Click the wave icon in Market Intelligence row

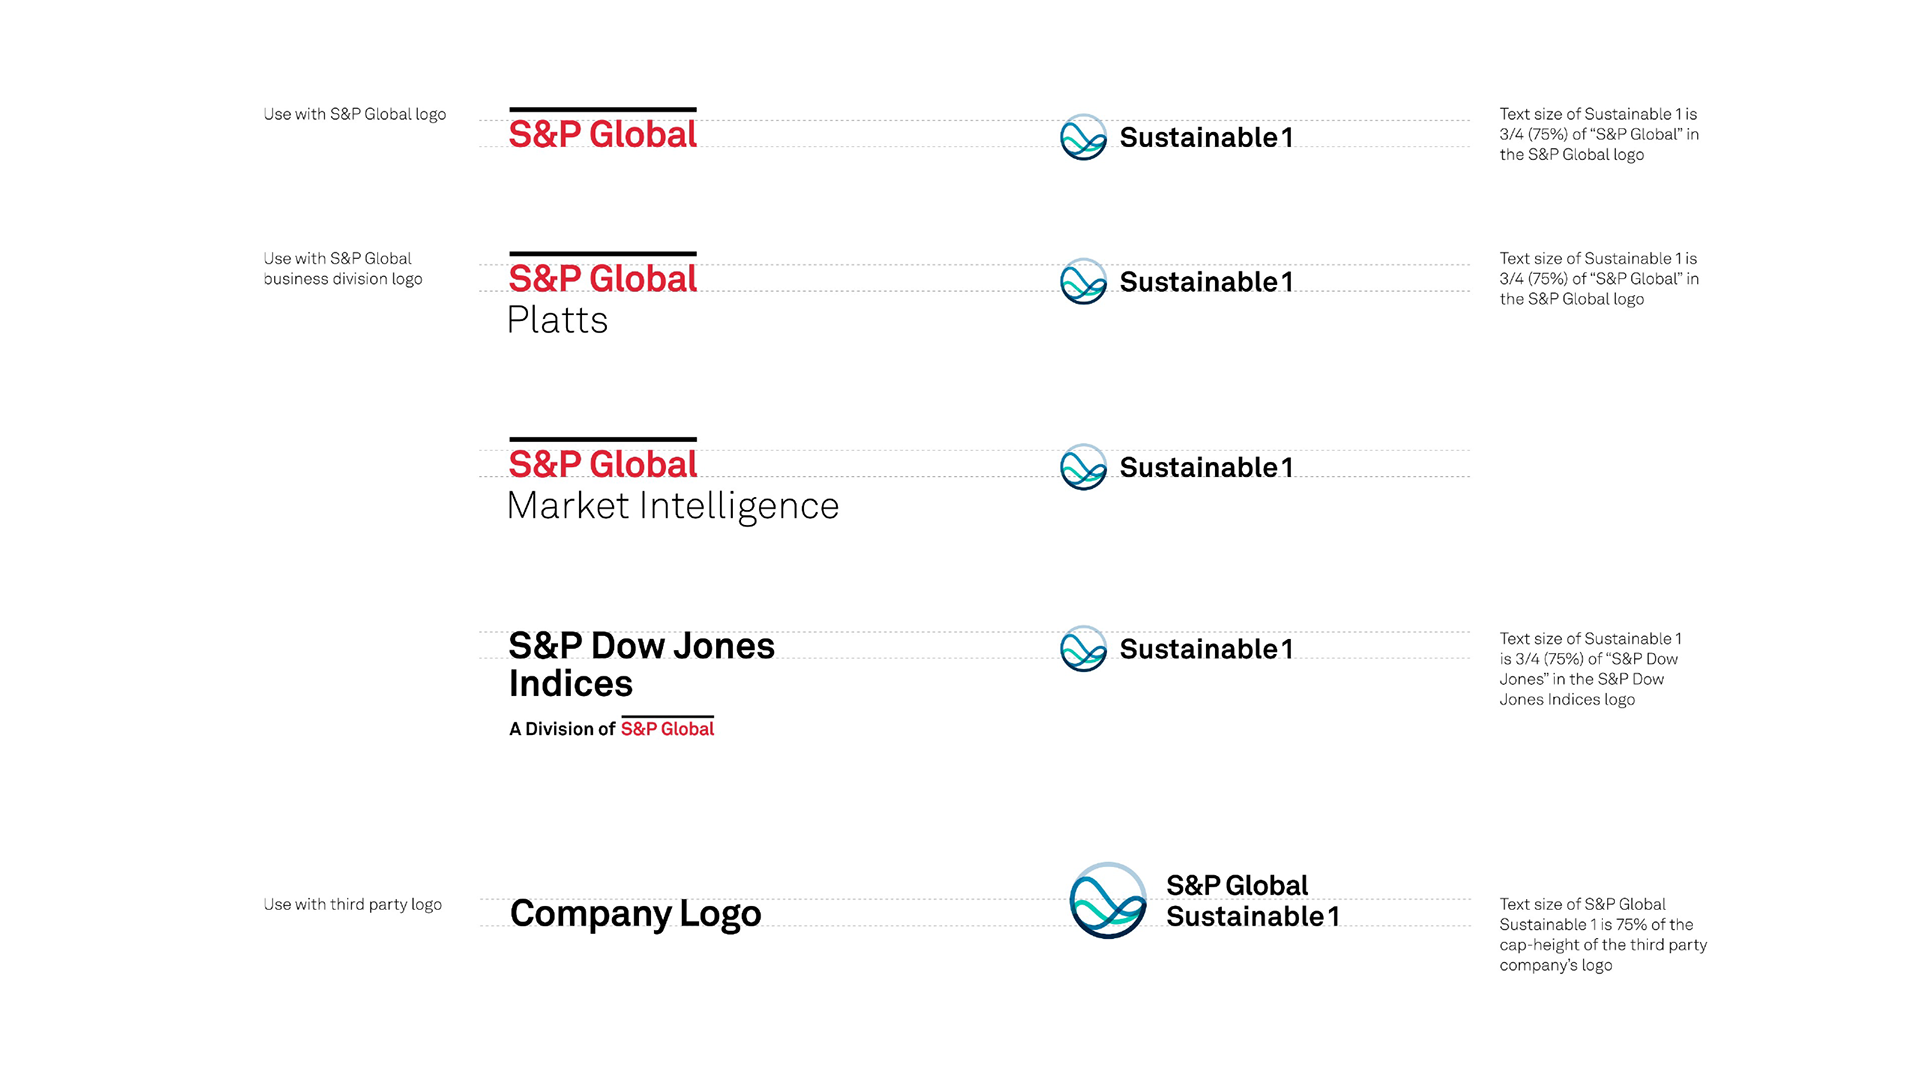coord(1083,467)
